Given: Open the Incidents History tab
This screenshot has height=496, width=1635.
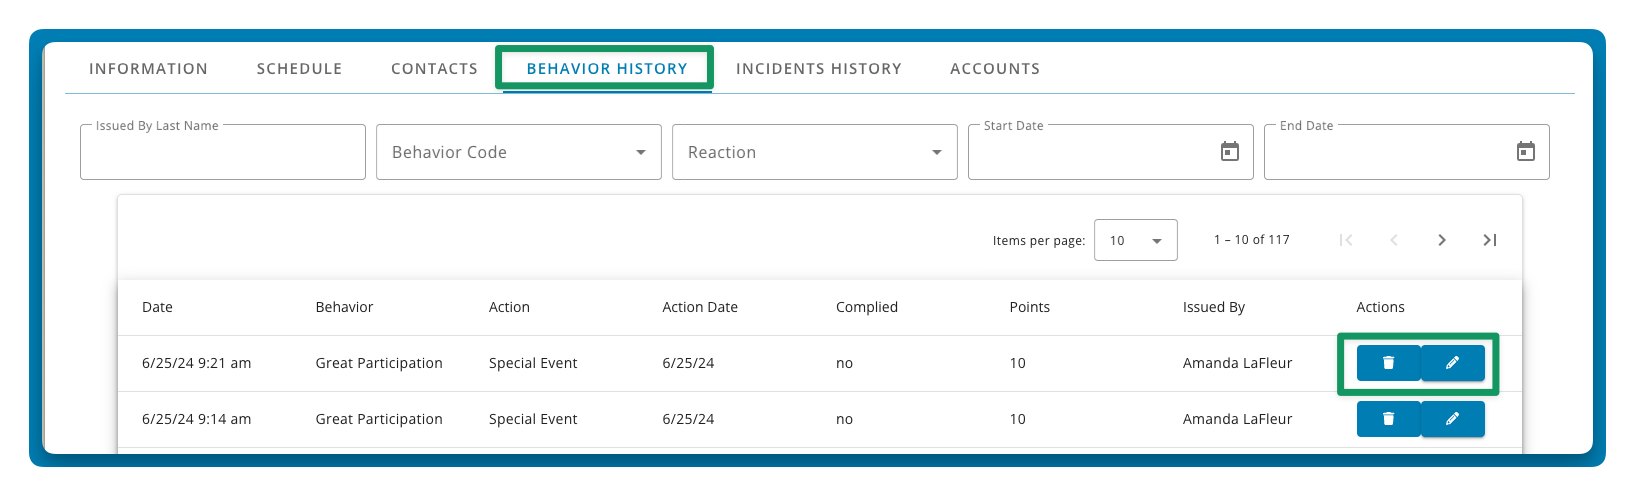Looking at the screenshot, I should click(x=819, y=69).
